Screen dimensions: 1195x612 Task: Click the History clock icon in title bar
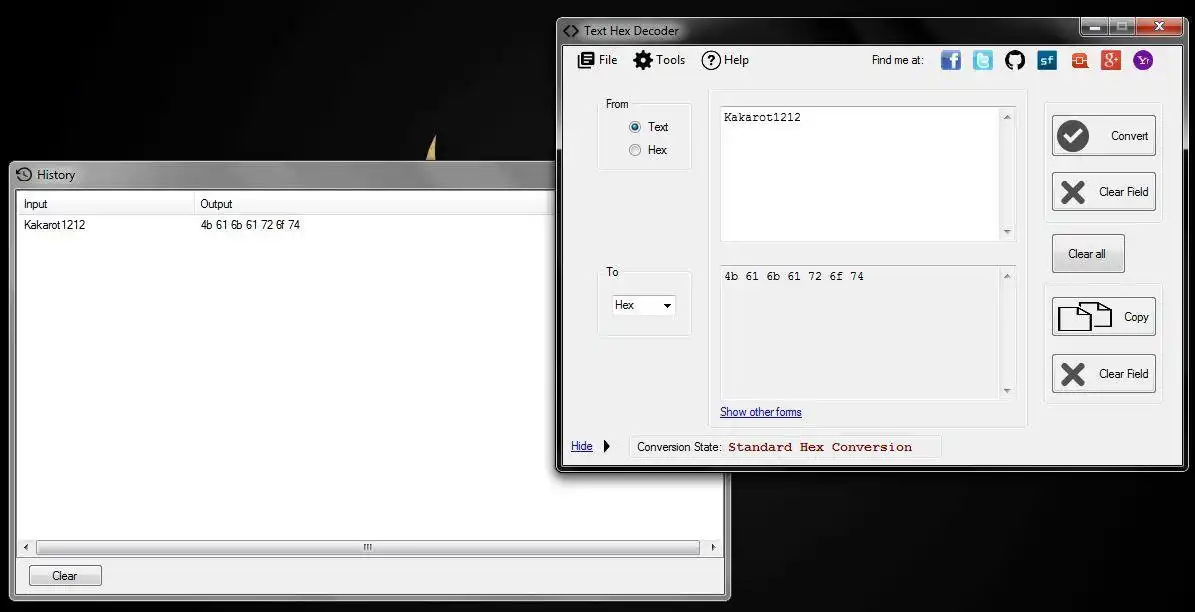(x=24, y=175)
